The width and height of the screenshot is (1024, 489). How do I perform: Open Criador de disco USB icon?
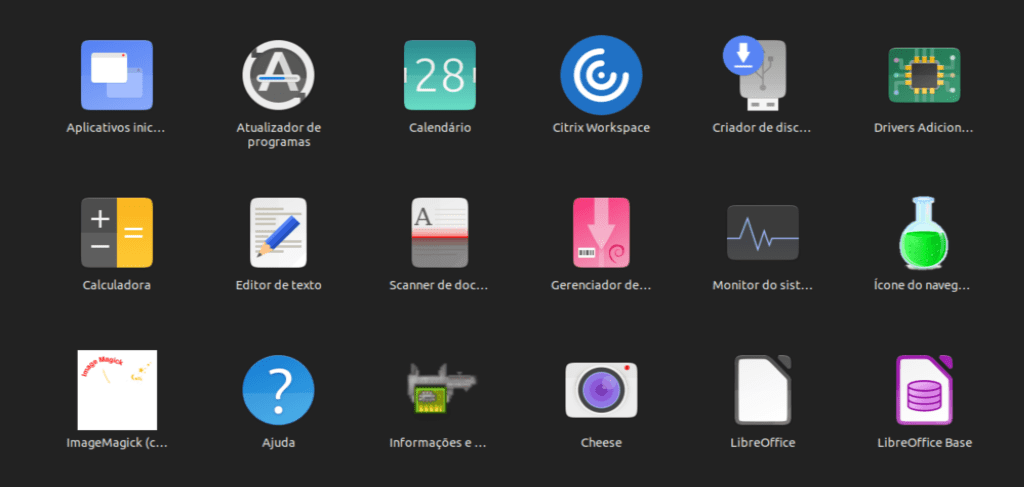[756, 75]
